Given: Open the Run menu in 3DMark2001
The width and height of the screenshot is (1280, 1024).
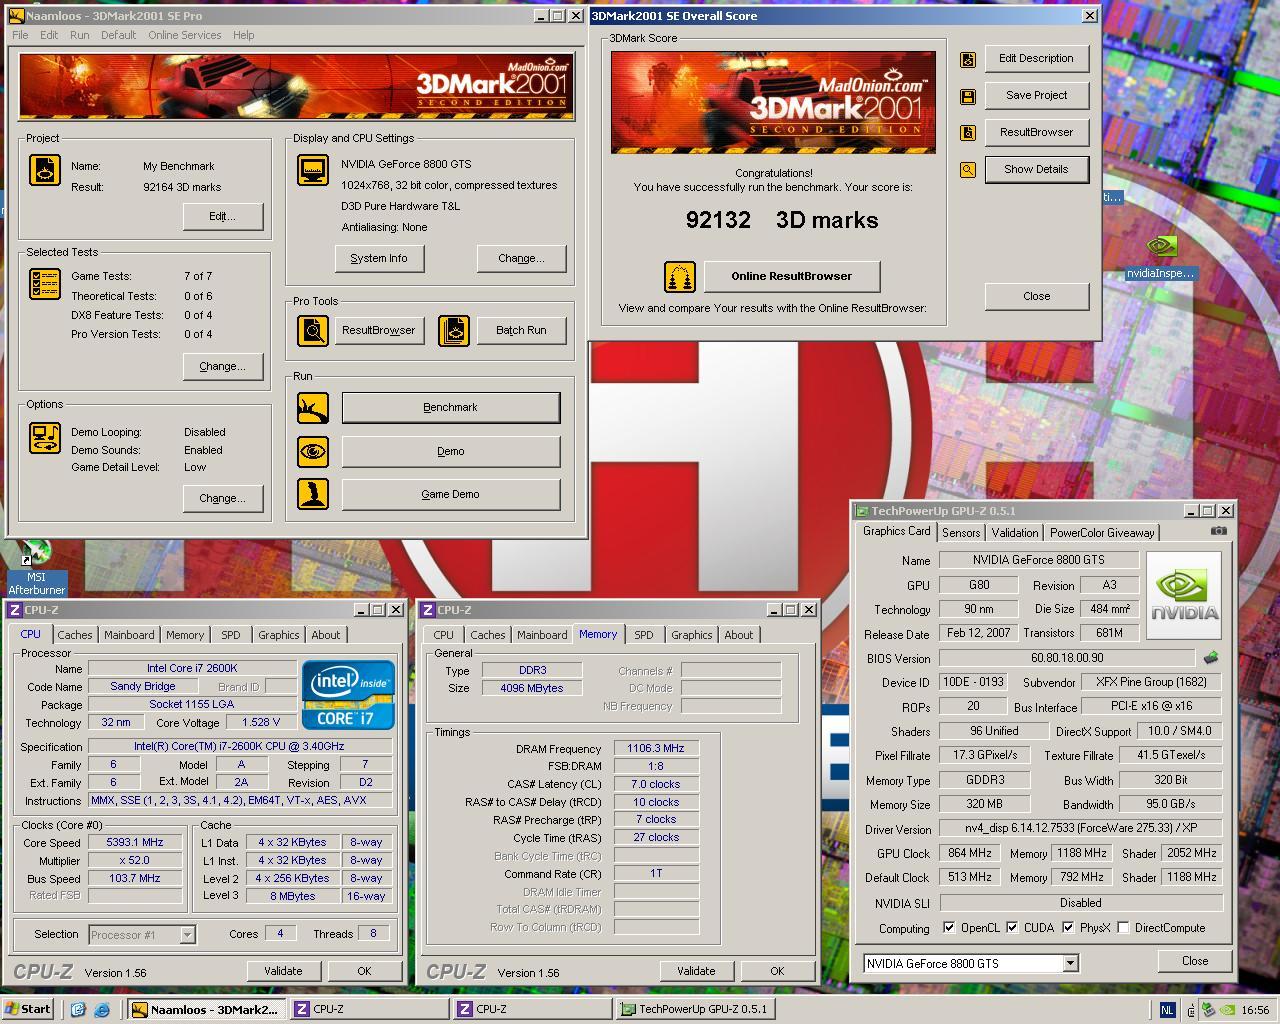Looking at the screenshot, I should click(79, 35).
